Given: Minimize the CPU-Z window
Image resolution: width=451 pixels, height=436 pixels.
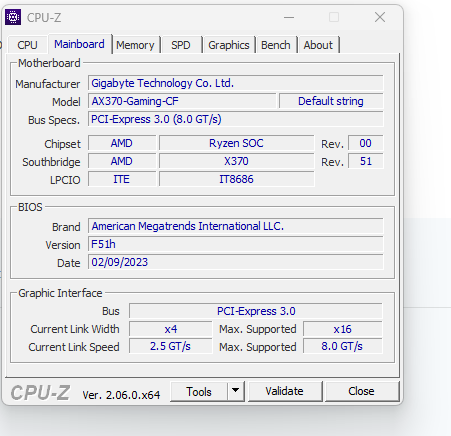Looking at the screenshot, I should [x=289, y=17].
